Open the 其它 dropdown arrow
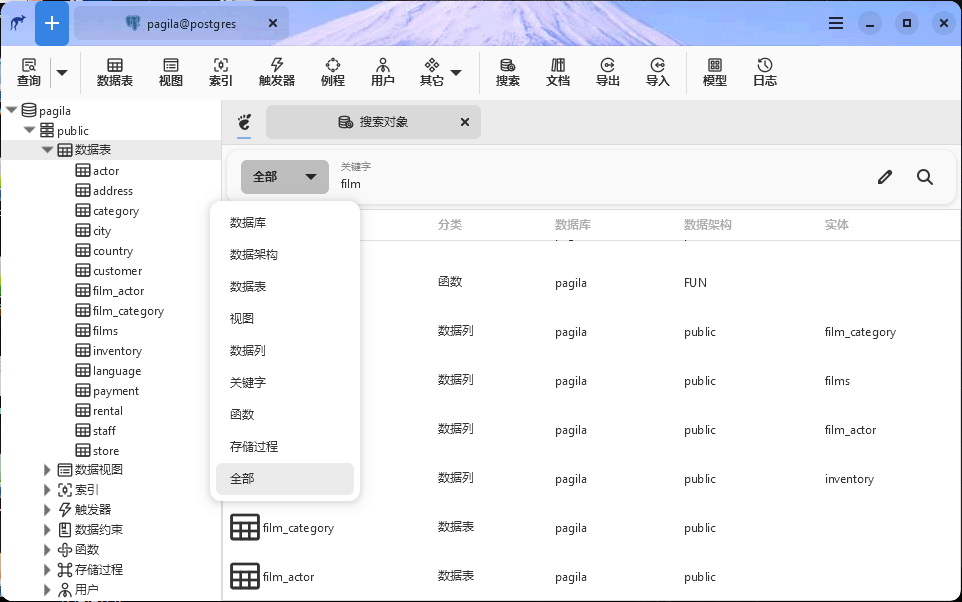Image resolution: width=962 pixels, height=602 pixels. pyautogui.click(x=458, y=72)
